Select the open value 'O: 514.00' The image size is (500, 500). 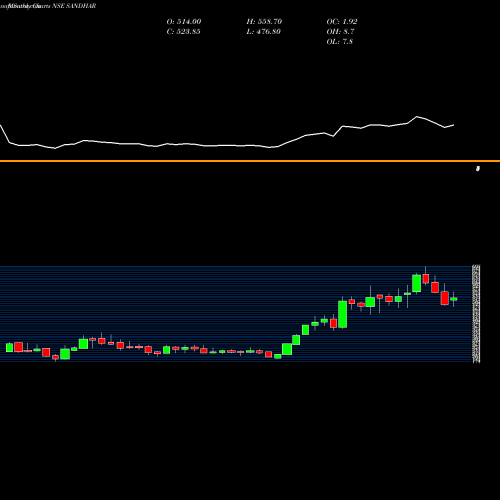(184, 22)
